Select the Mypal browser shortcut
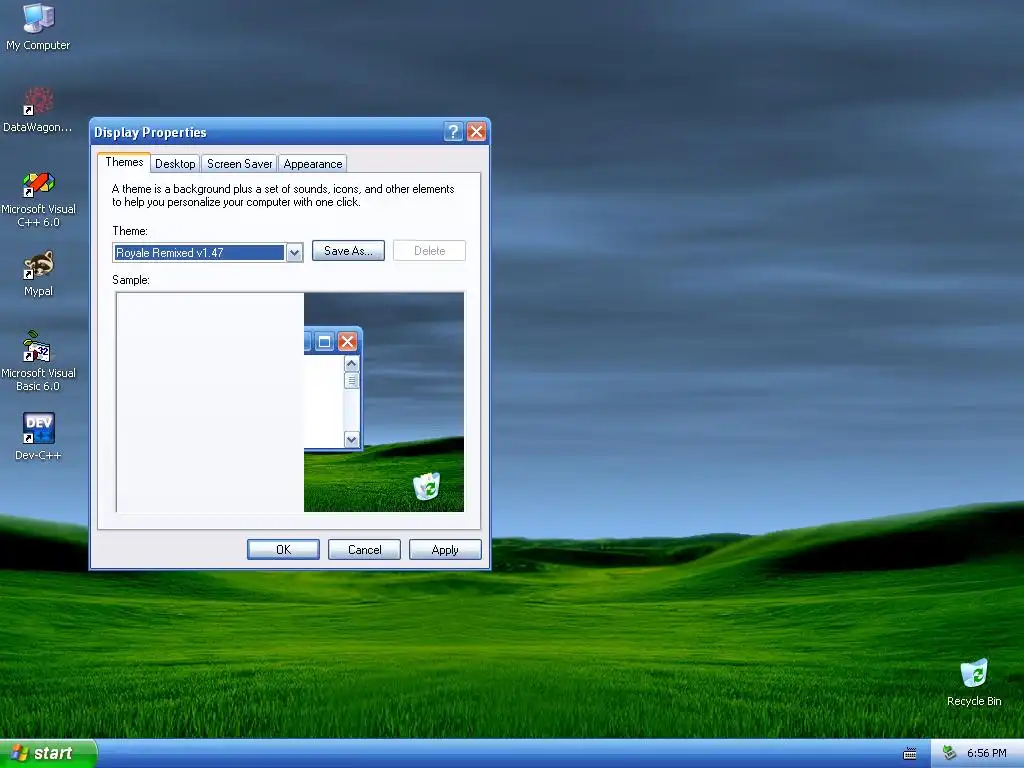This screenshot has width=1024, height=768. coord(38,273)
